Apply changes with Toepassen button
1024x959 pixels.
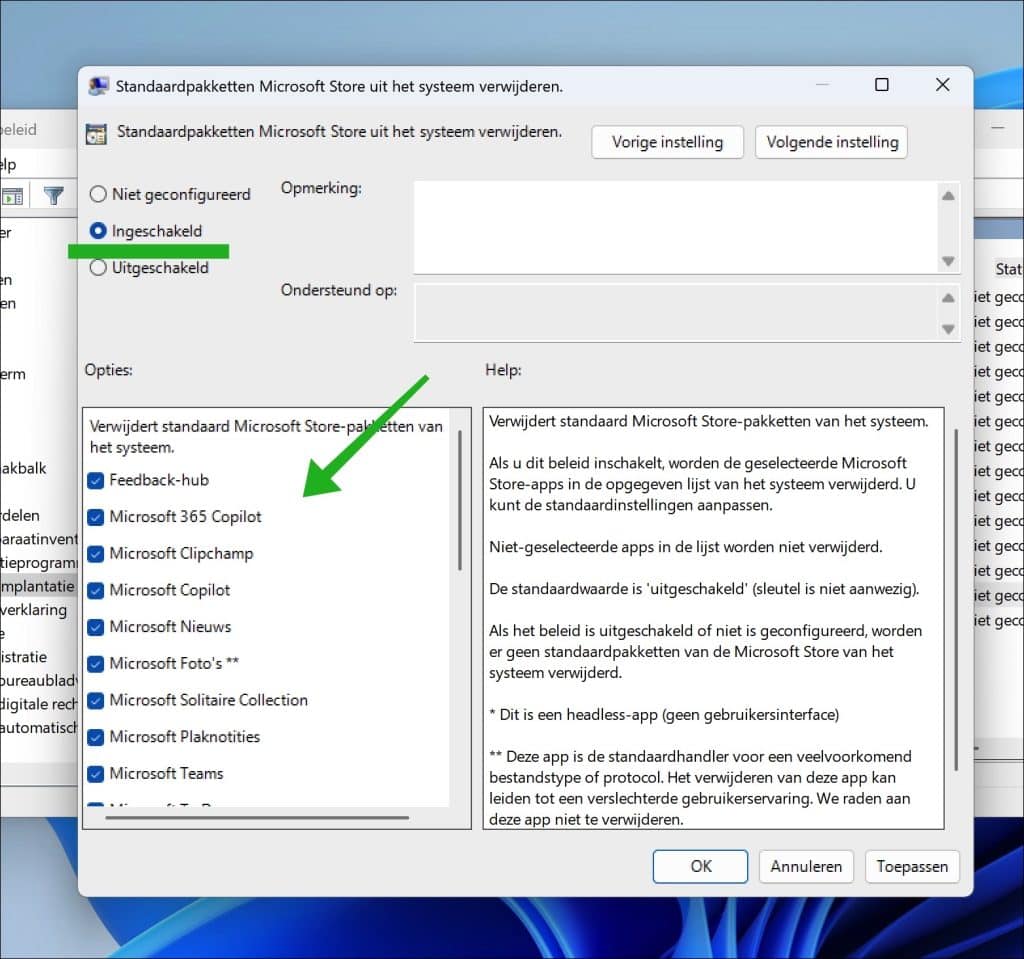tap(912, 866)
